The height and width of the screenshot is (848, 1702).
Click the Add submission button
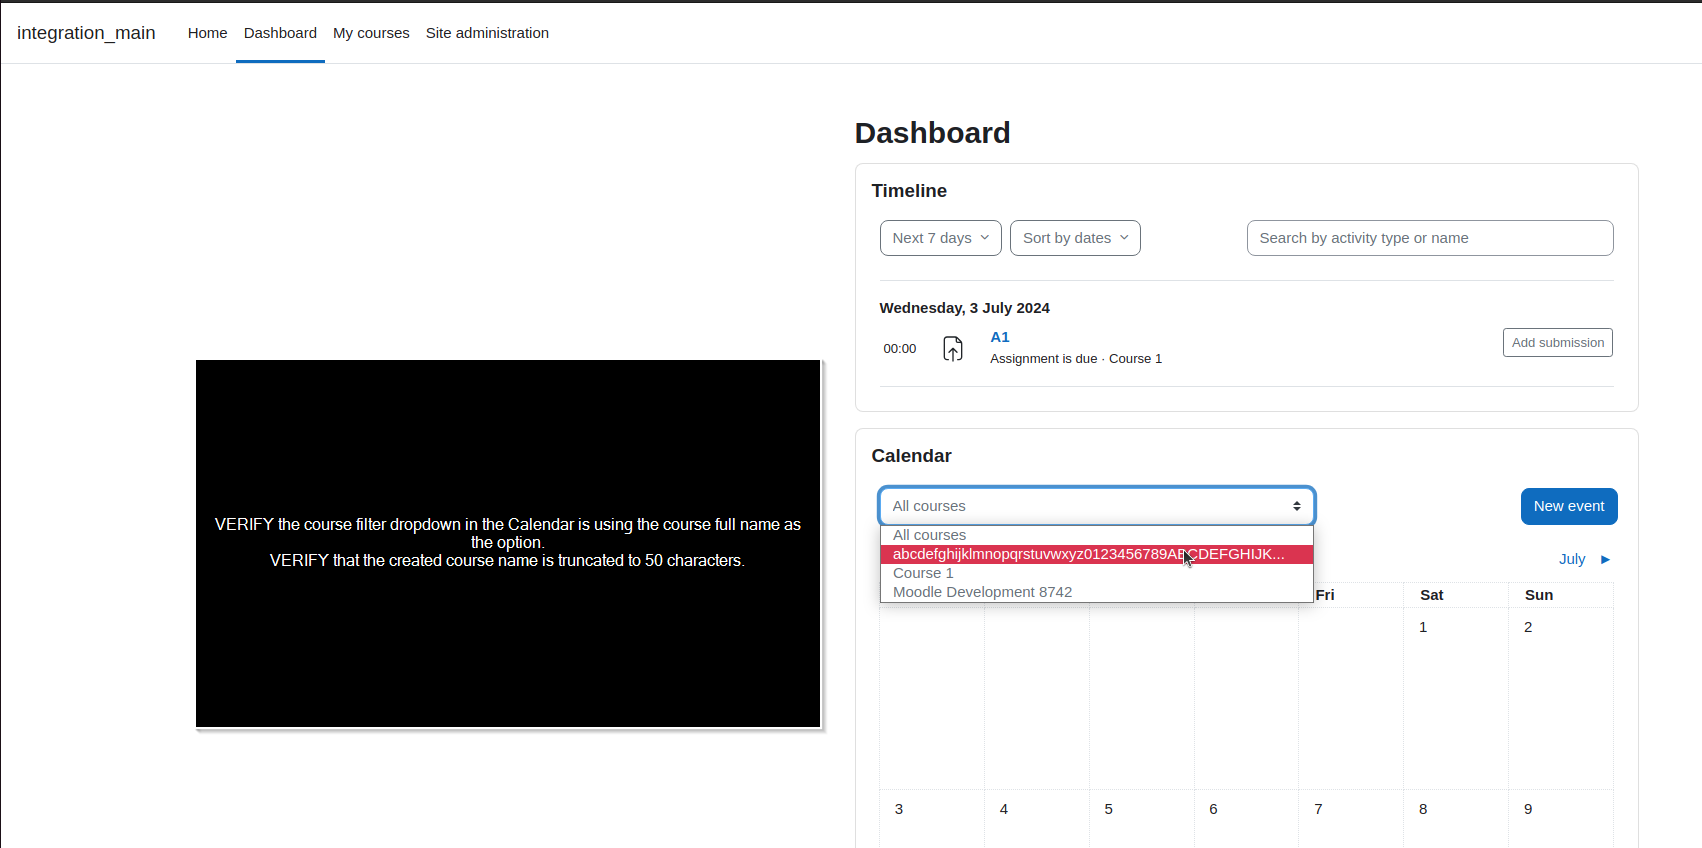(x=1558, y=342)
